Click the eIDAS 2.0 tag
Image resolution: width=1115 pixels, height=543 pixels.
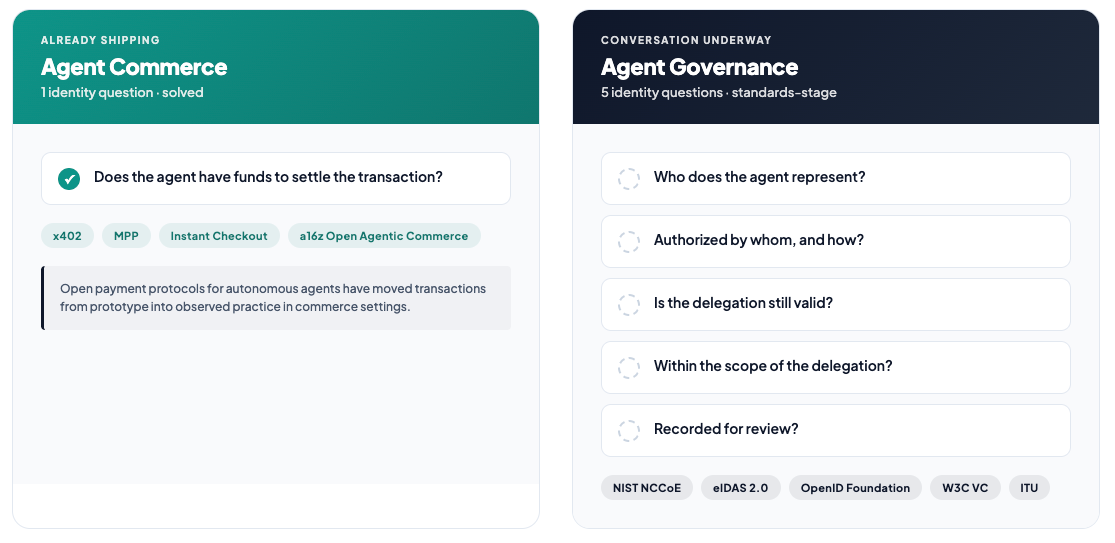coord(741,488)
